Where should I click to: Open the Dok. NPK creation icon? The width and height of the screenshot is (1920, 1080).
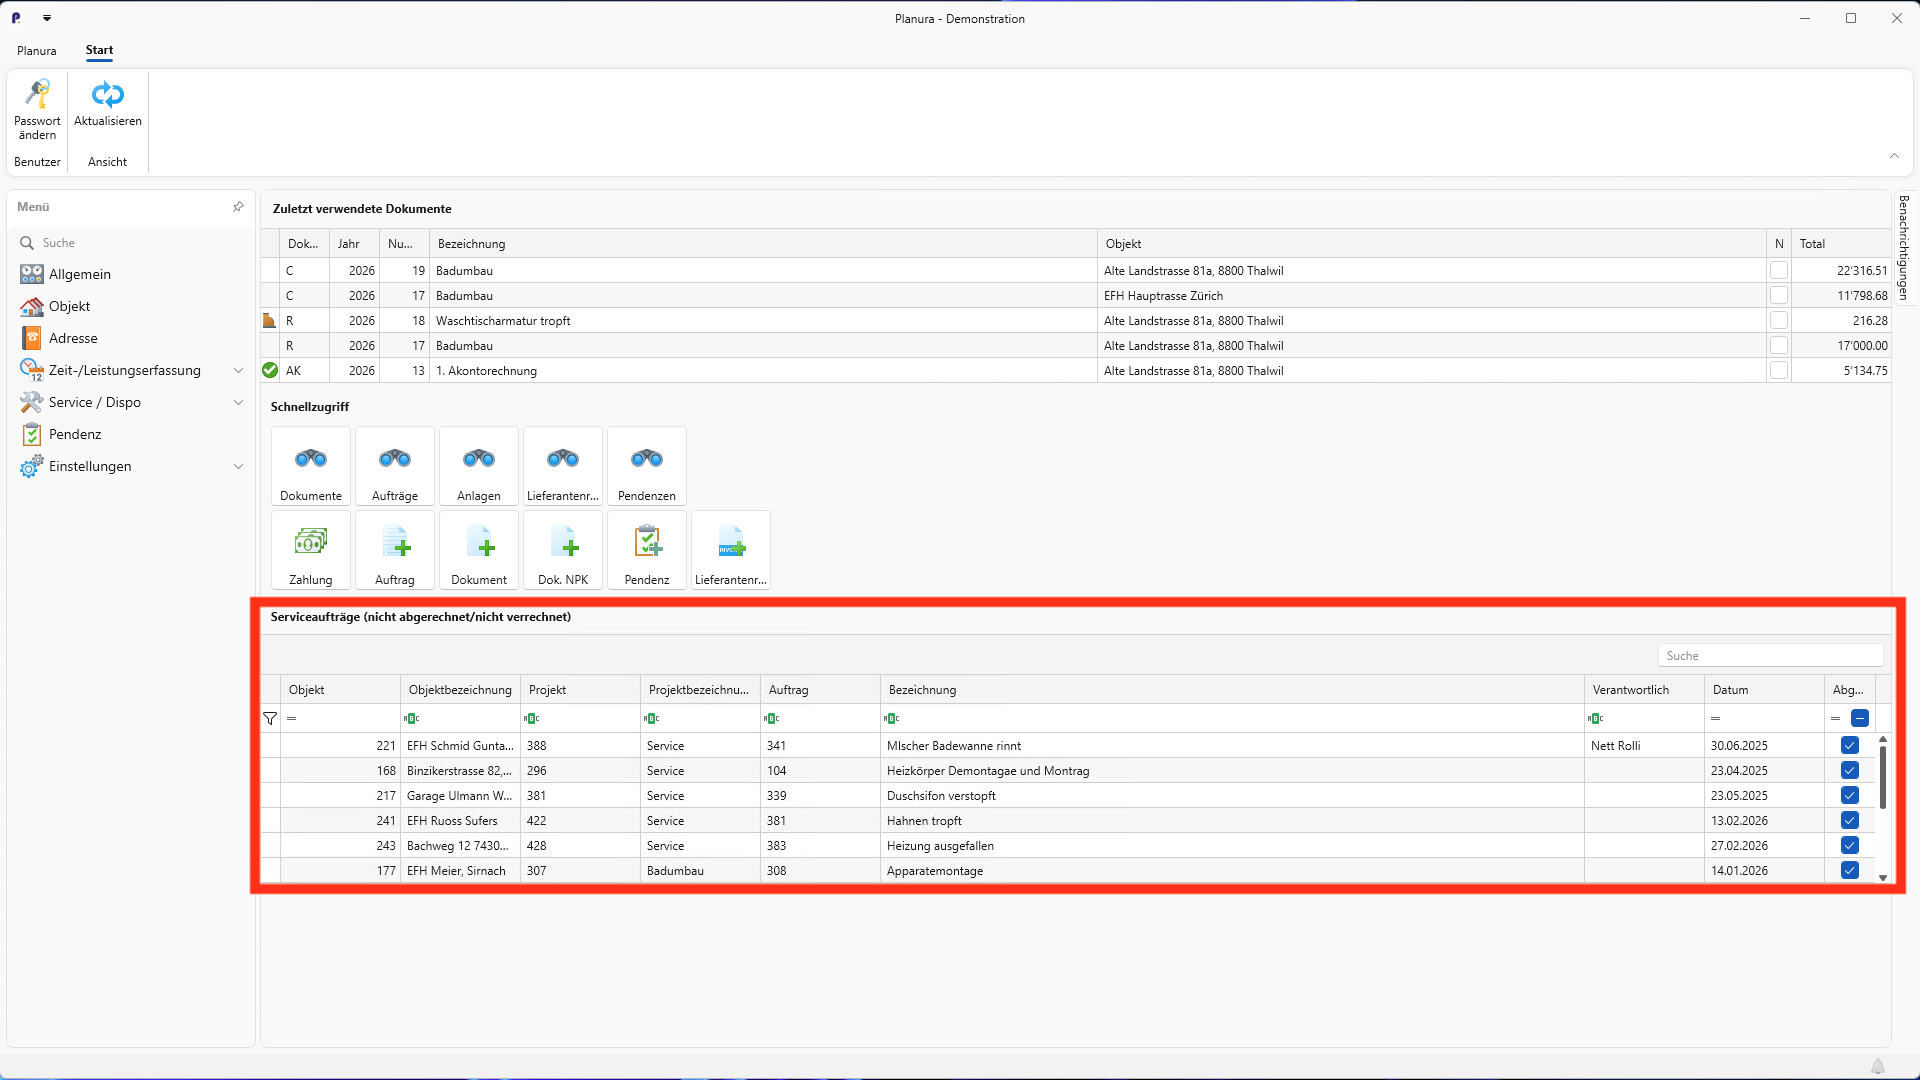point(562,550)
